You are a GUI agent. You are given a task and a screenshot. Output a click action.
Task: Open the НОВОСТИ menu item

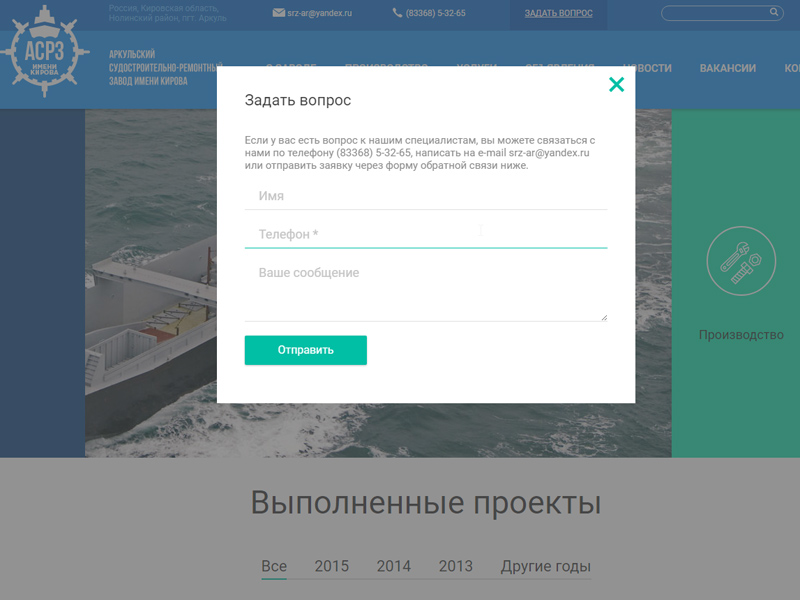pyautogui.click(x=647, y=68)
